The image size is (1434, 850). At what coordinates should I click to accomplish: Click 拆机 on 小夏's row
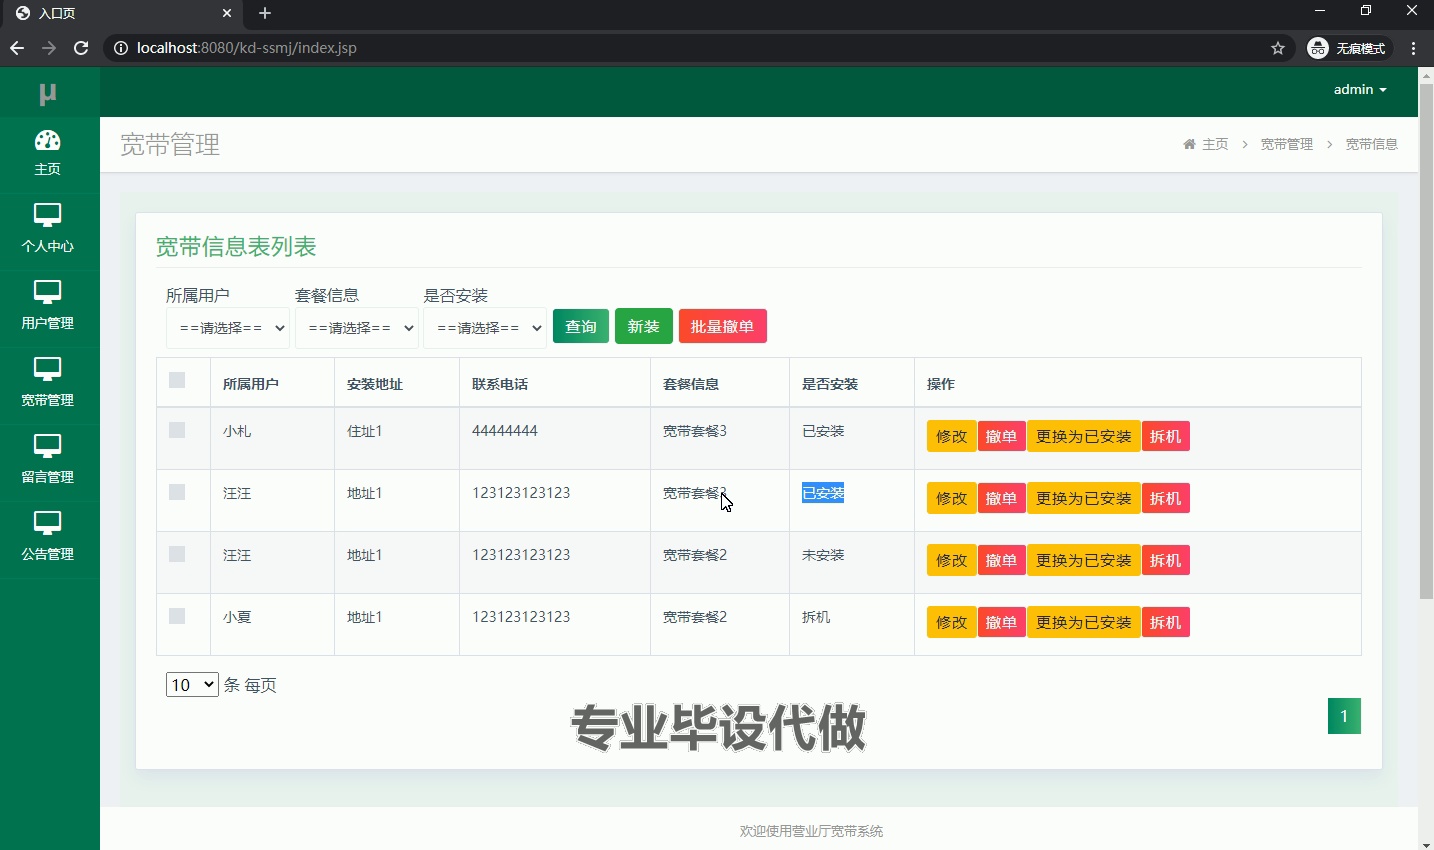(x=1165, y=621)
